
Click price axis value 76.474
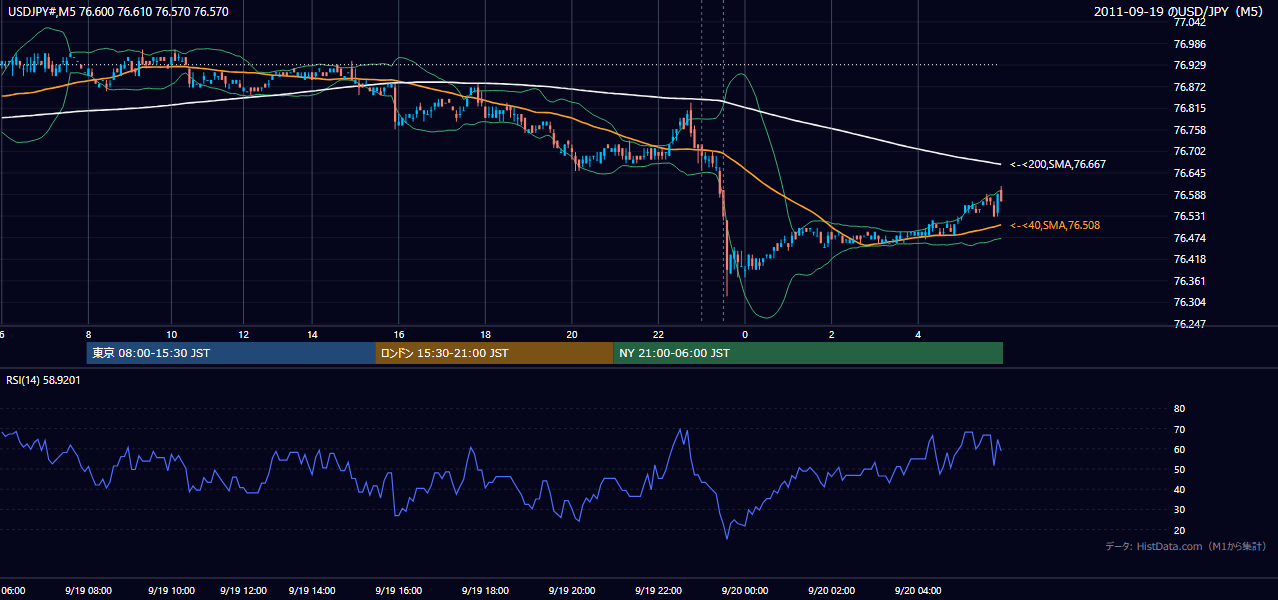coord(1191,238)
